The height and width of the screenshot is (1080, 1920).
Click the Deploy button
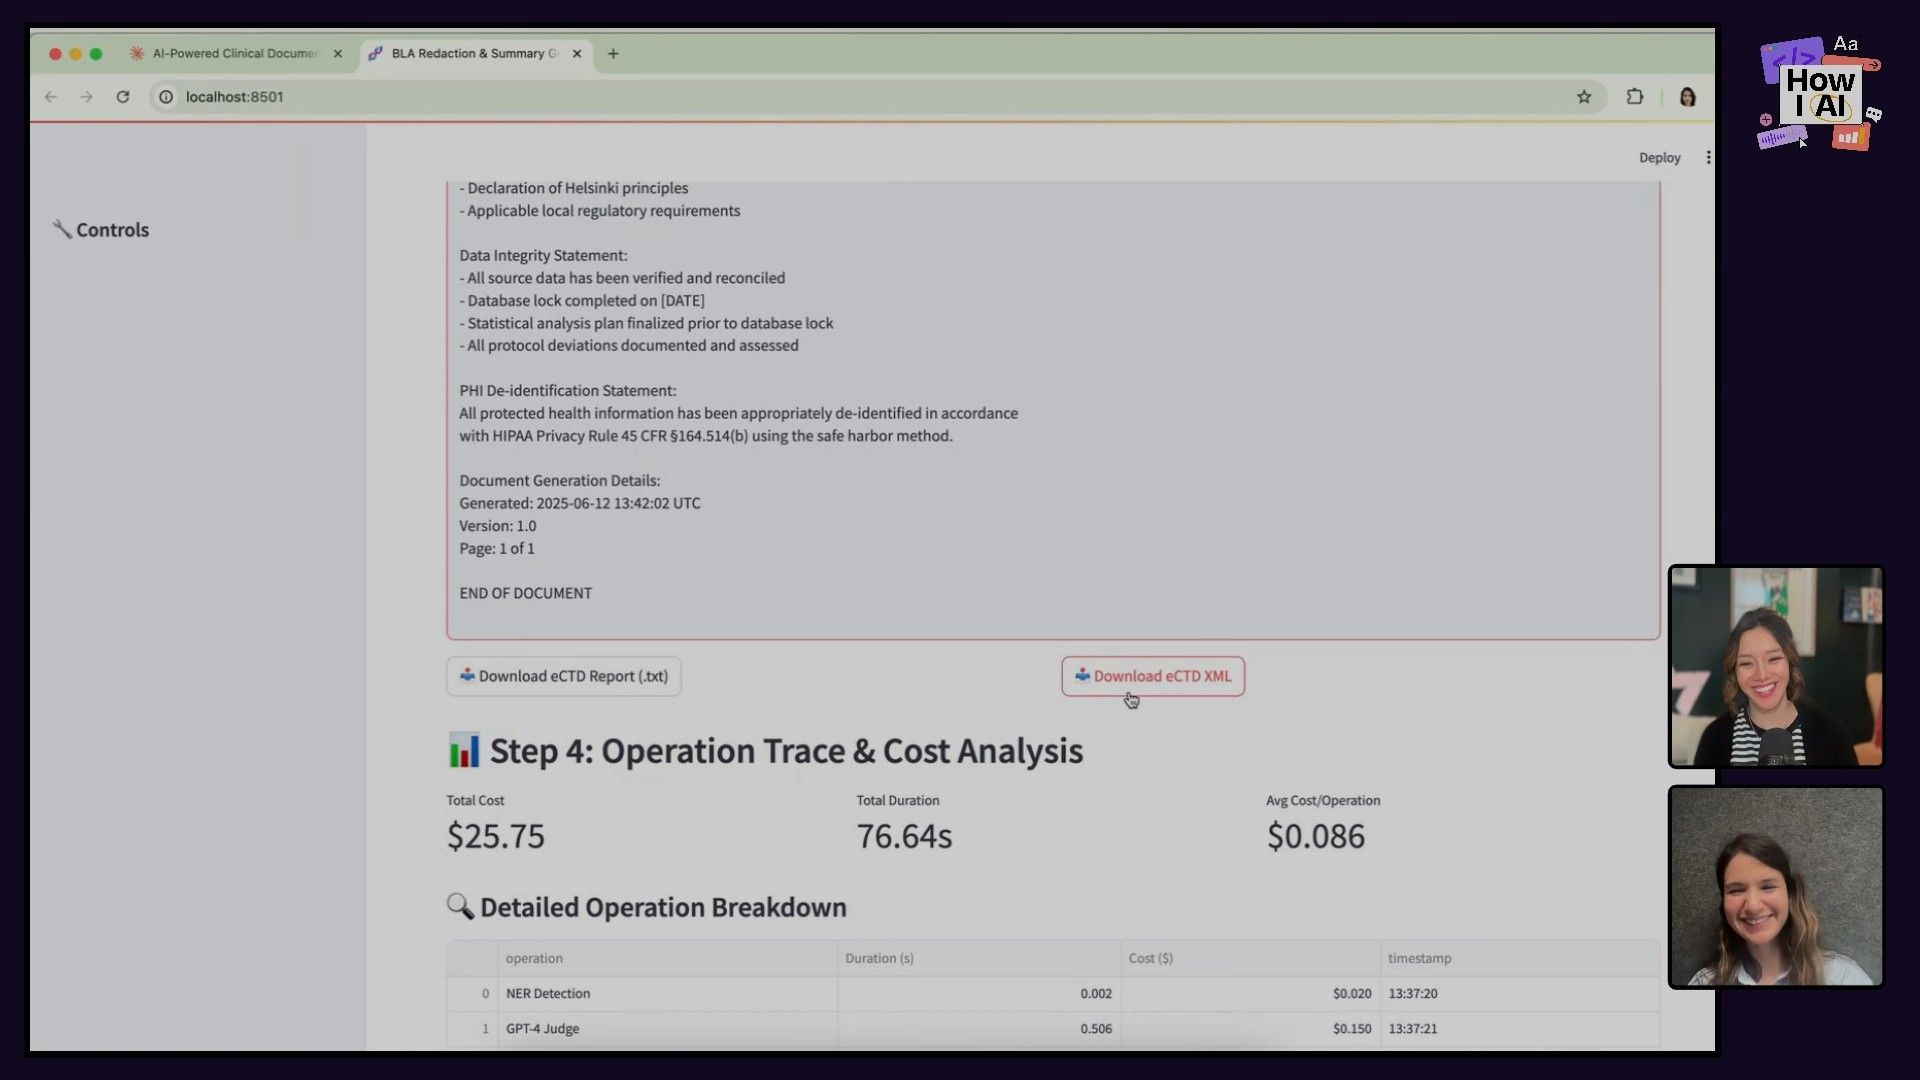pos(1659,158)
